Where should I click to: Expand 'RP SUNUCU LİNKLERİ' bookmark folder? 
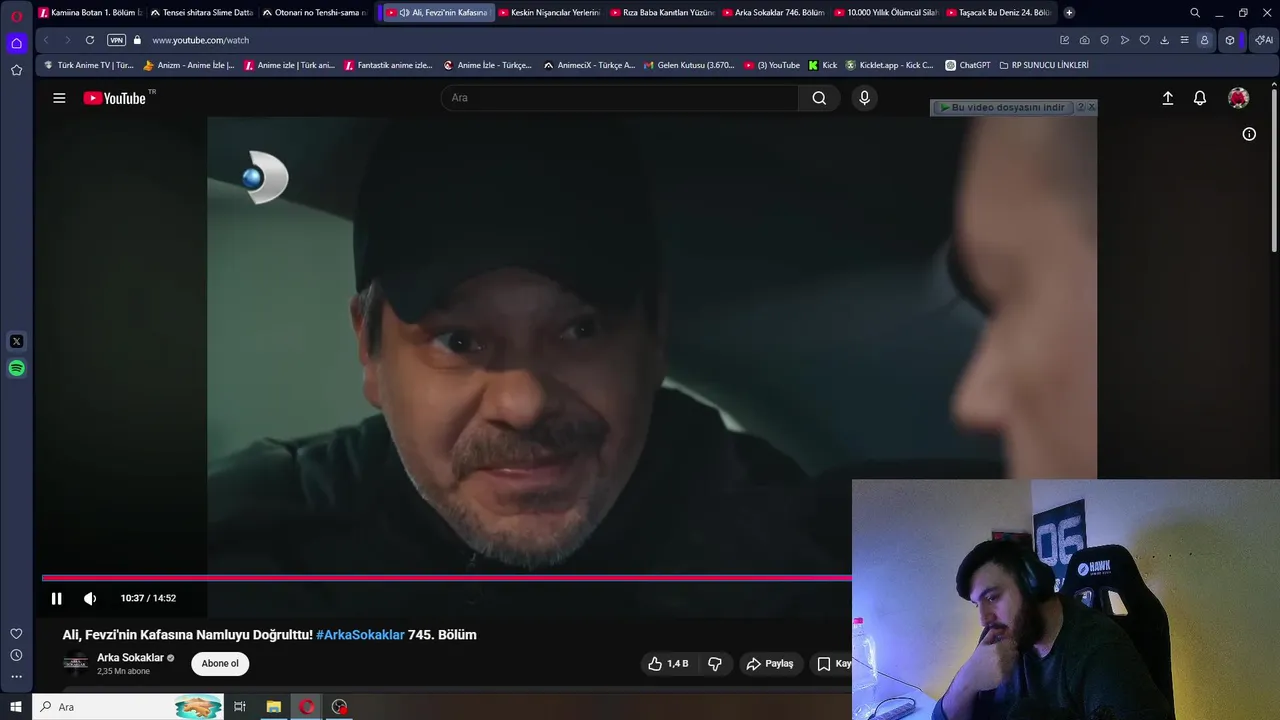pos(1043,65)
